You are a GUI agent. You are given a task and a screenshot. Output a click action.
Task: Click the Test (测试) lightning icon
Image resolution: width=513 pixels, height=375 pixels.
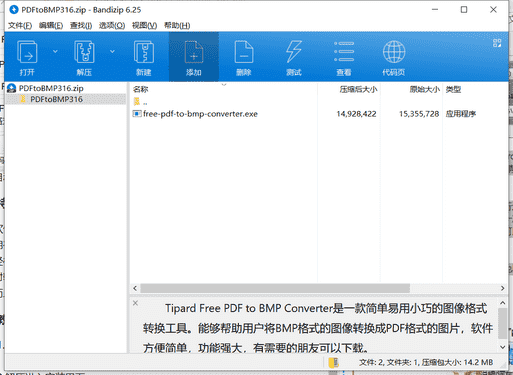(294, 52)
